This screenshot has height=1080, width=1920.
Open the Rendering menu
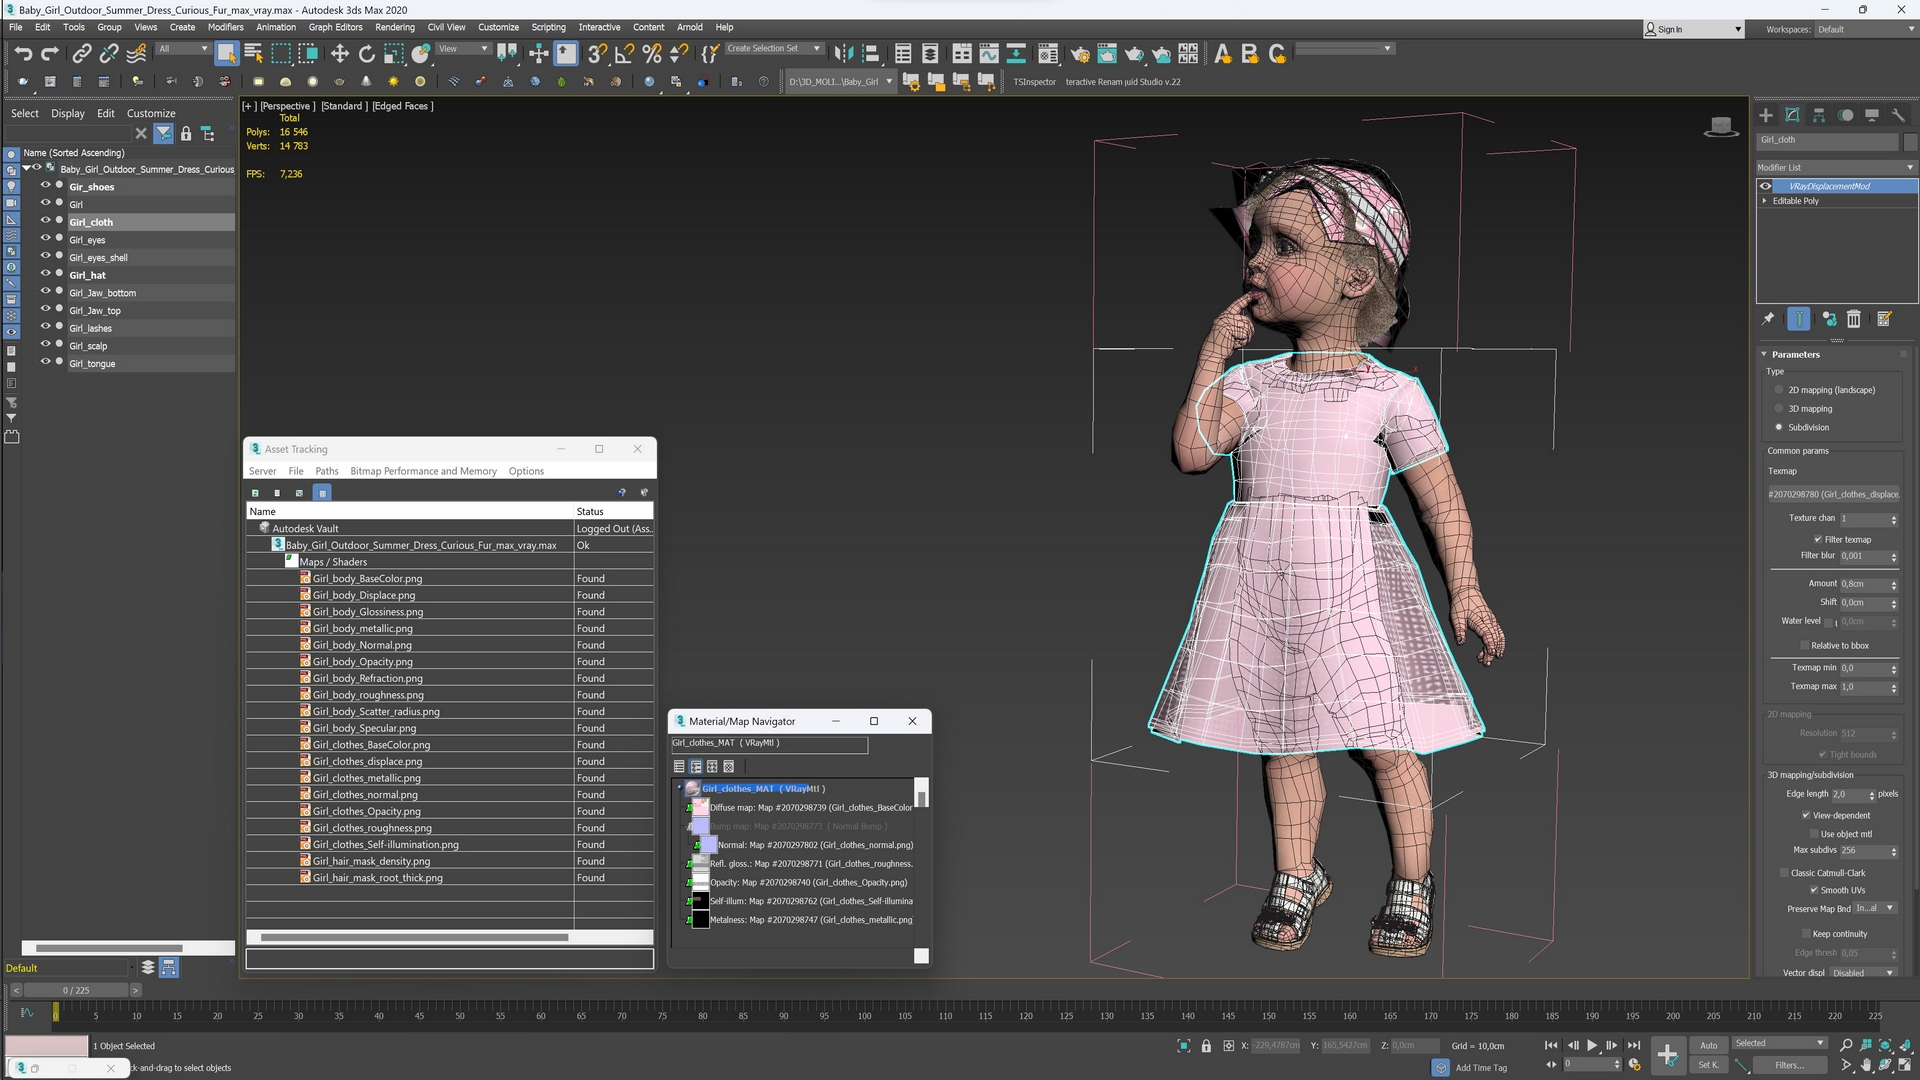pos(395,27)
